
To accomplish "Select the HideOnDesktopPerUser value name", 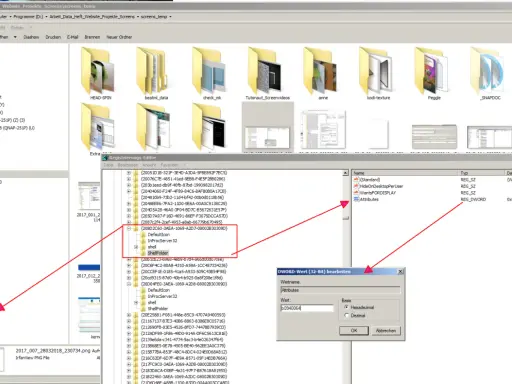I will click(x=381, y=186).
